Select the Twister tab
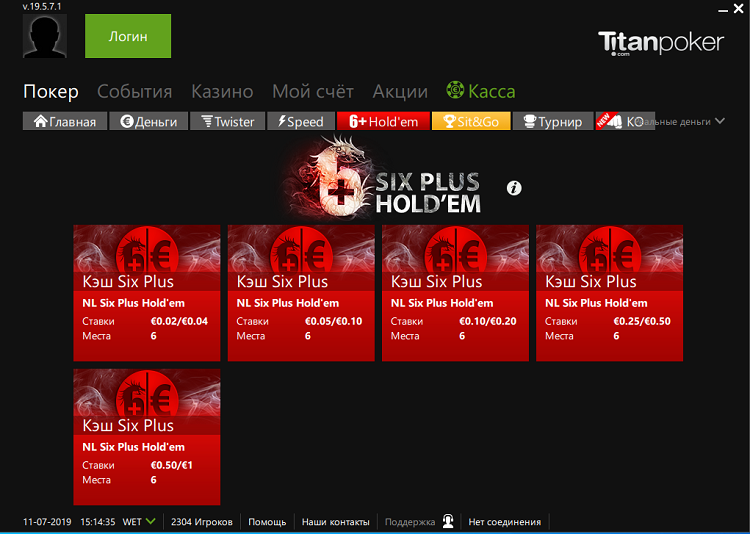The height and width of the screenshot is (534, 750). coord(227,121)
